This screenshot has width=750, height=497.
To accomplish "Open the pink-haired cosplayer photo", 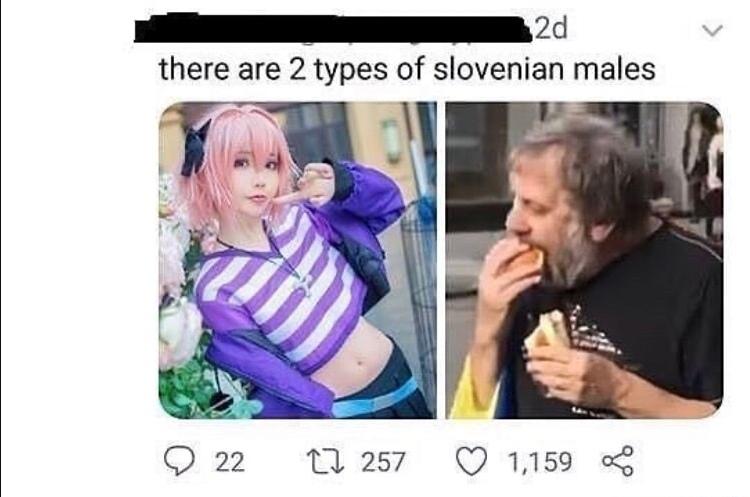I will point(297,260).
